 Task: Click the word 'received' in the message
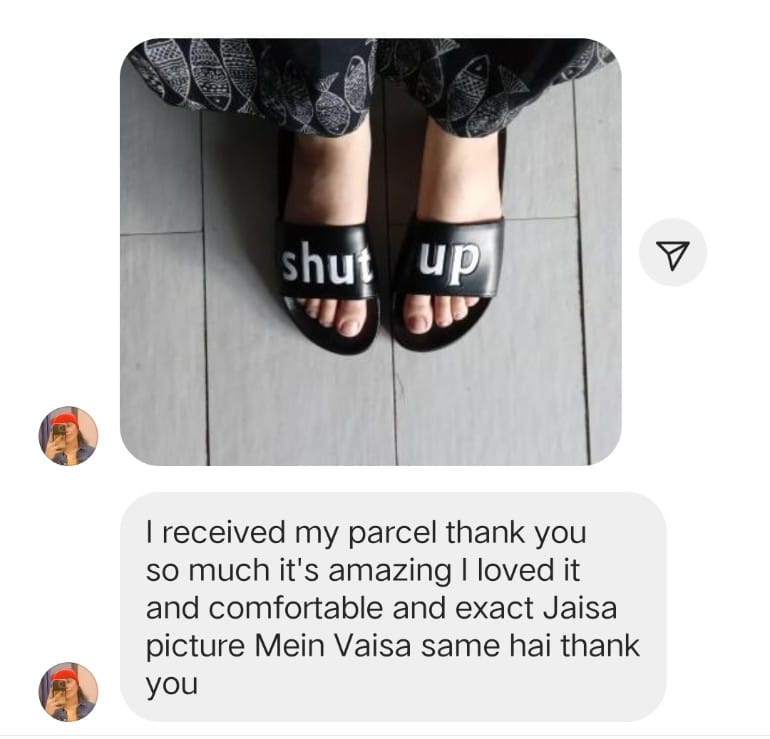222,532
